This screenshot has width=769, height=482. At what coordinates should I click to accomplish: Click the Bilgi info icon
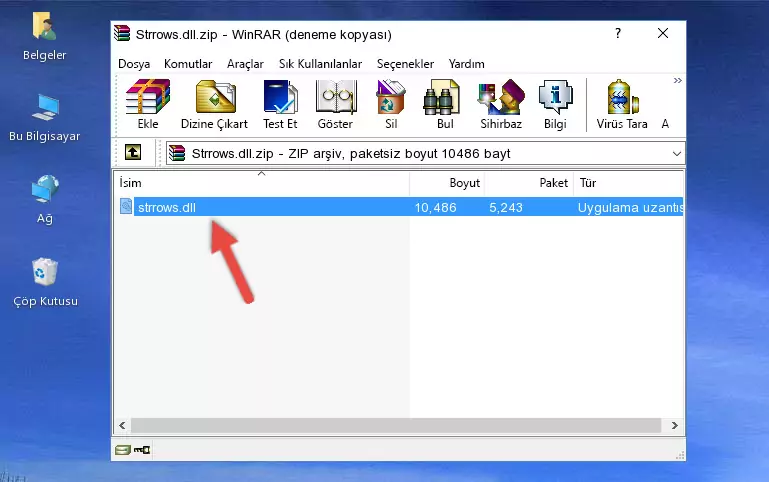(x=555, y=104)
